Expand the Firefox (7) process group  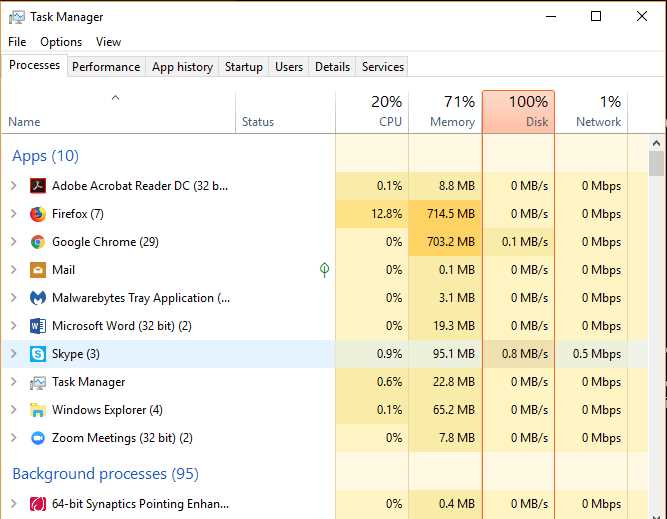tap(14, 214)
